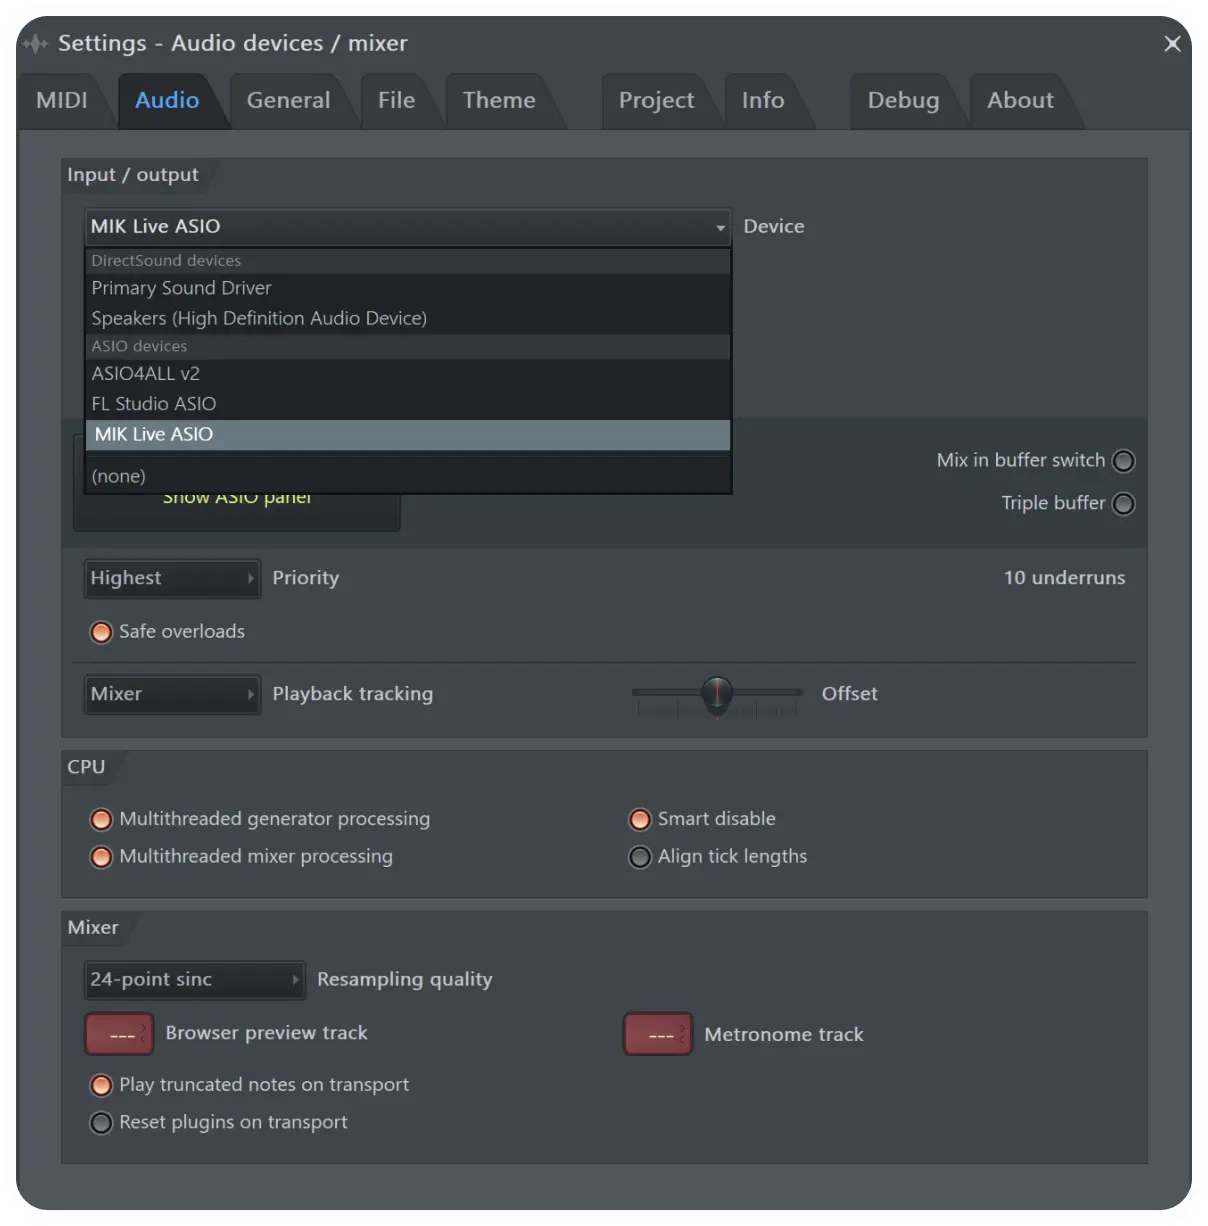Viewport: 1208px width, 1226px height.
Task: Toggle the Mix in buffer switch option
Action: coord(1123,461)
